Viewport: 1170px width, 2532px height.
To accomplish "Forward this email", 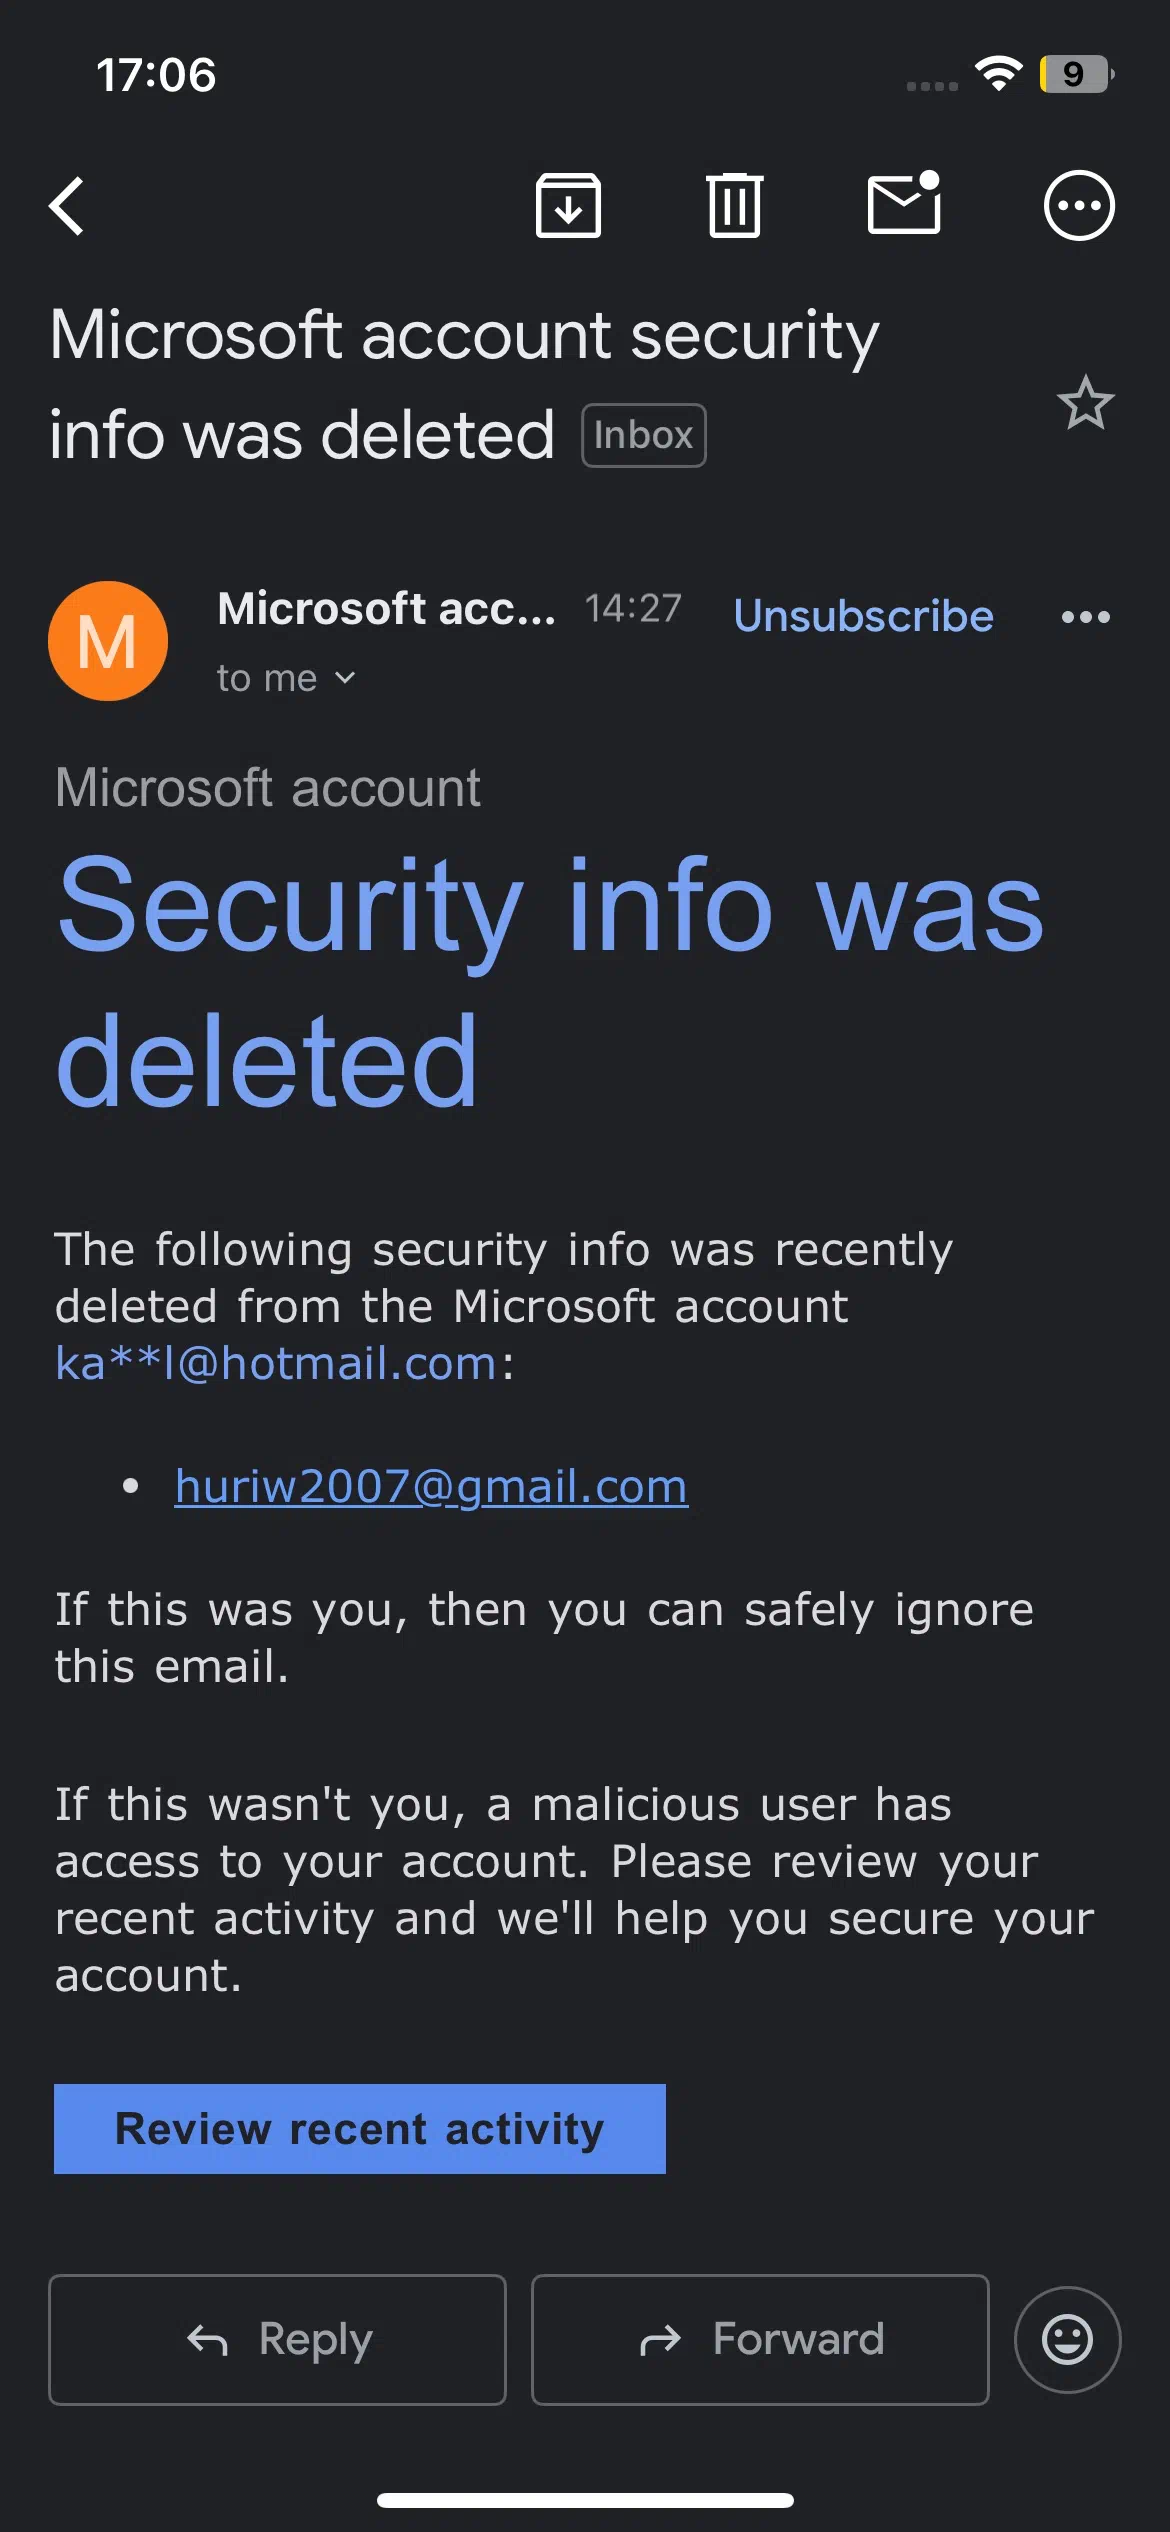I will click(x=760, y=2340).
